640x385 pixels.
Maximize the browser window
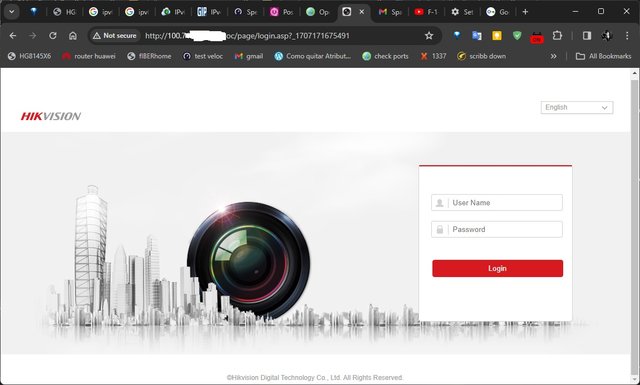601,11
